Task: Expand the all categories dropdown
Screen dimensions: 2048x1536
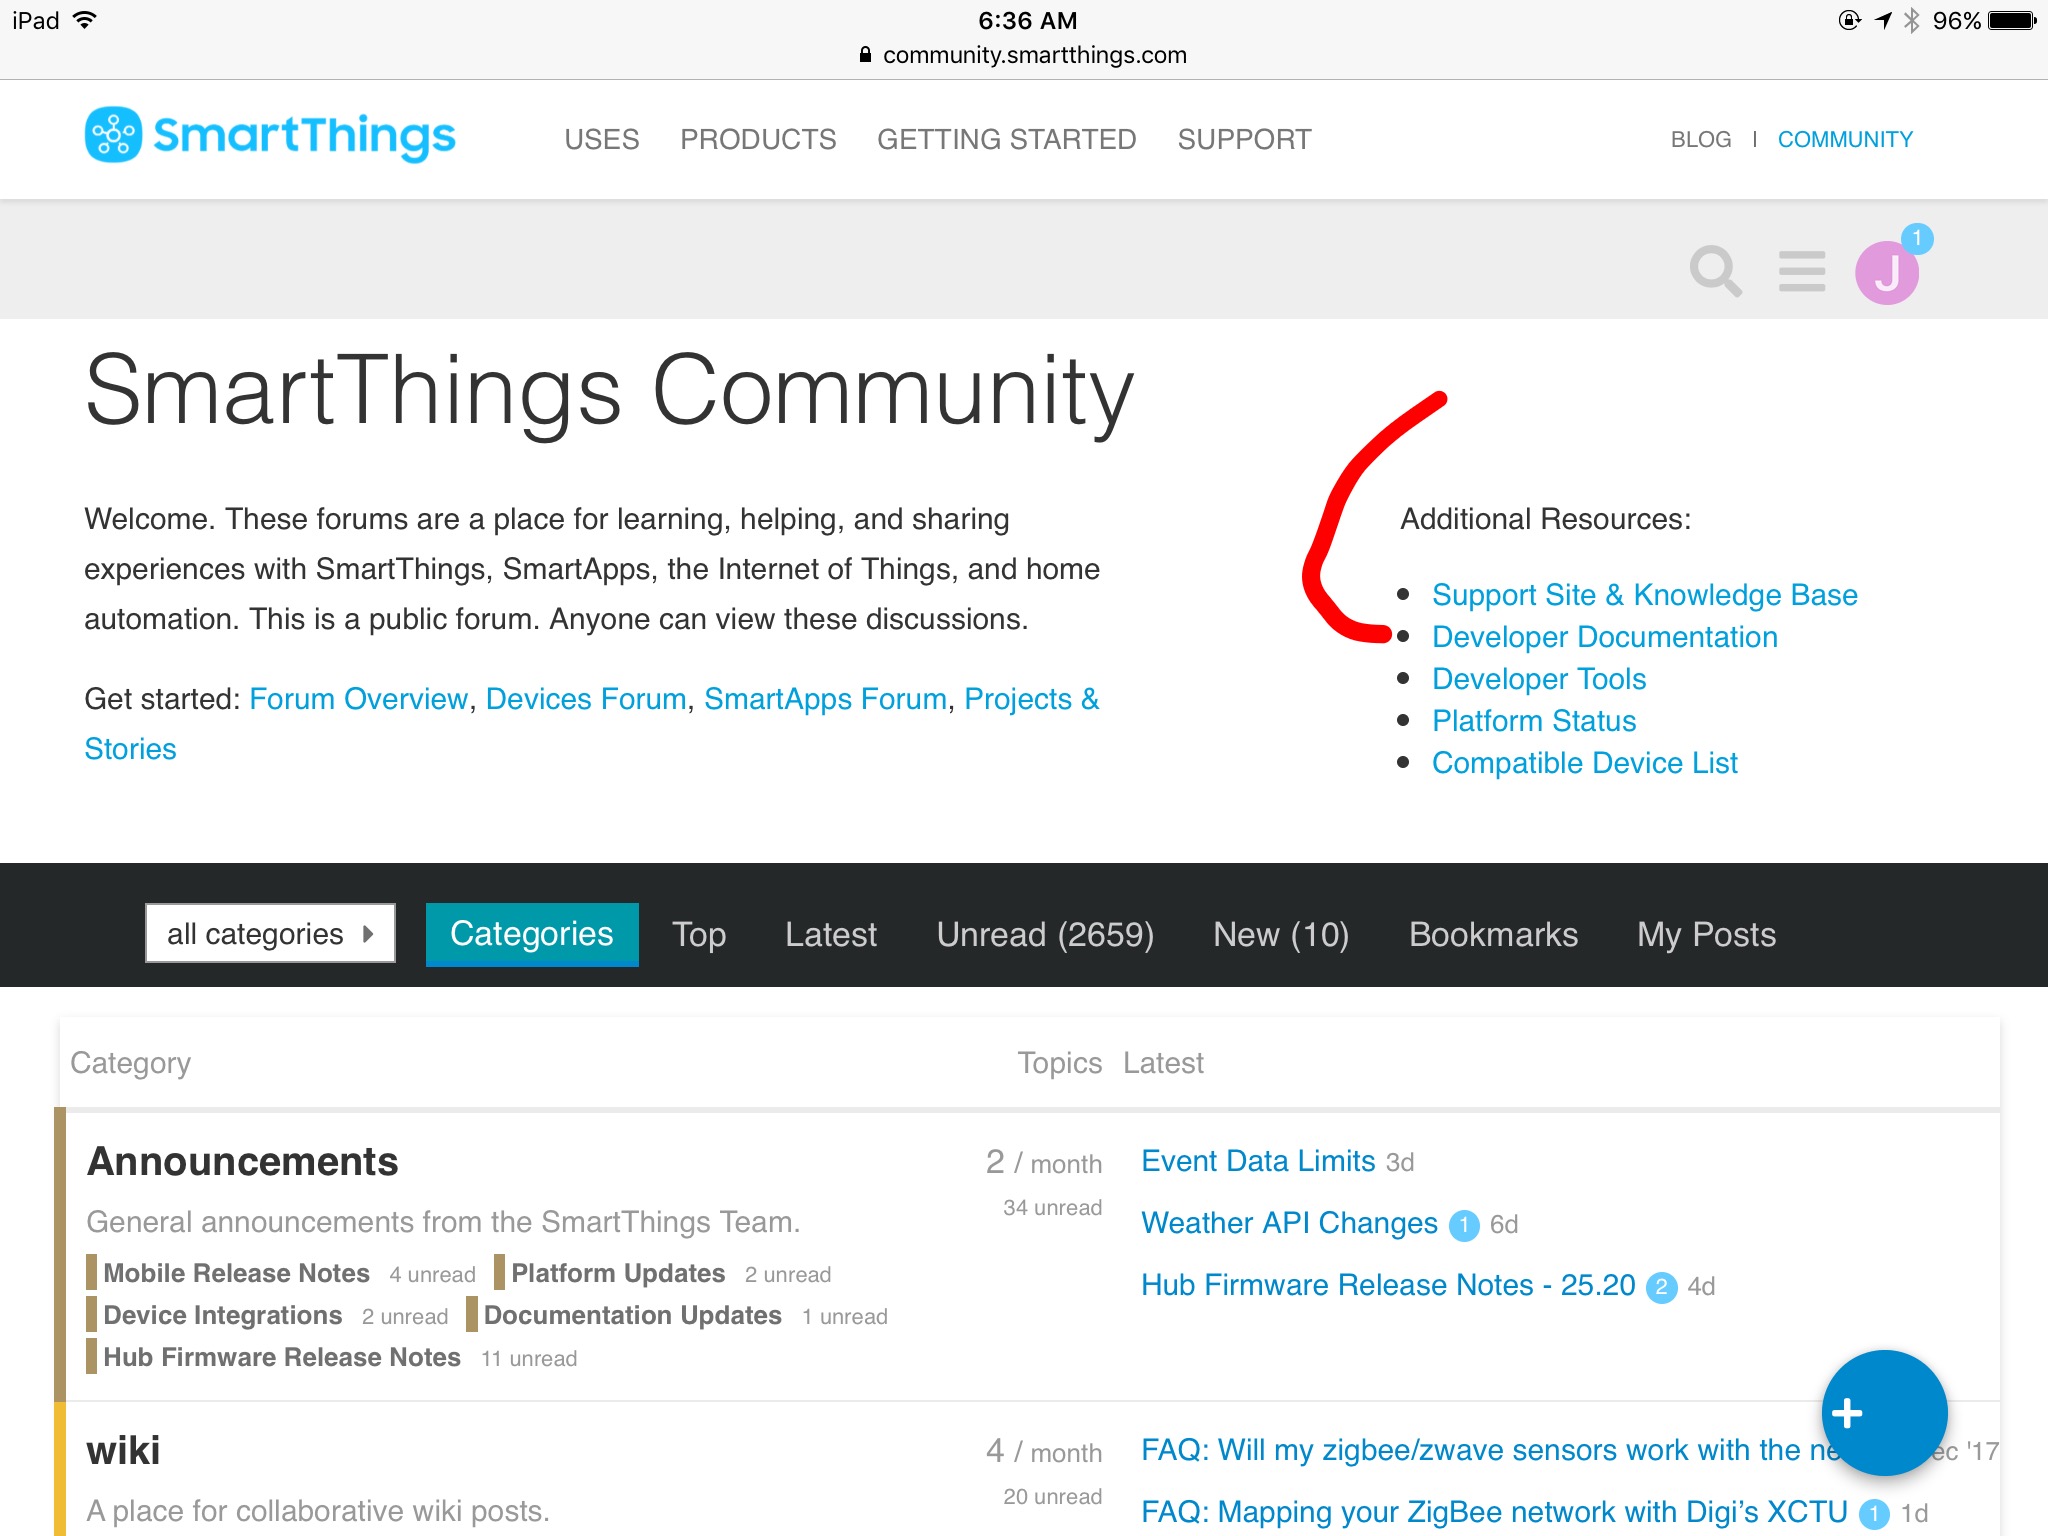Action: point(270,933)
